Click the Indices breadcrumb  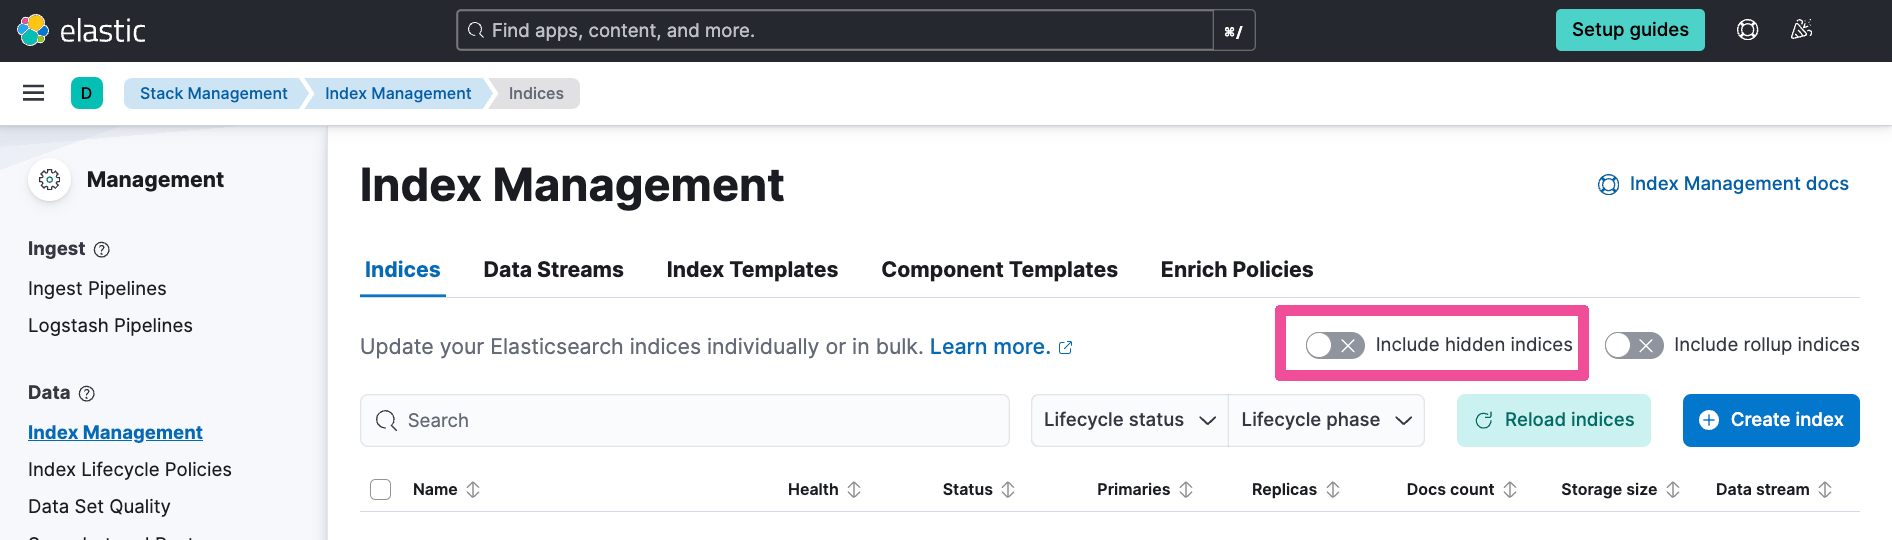point(536,93)
